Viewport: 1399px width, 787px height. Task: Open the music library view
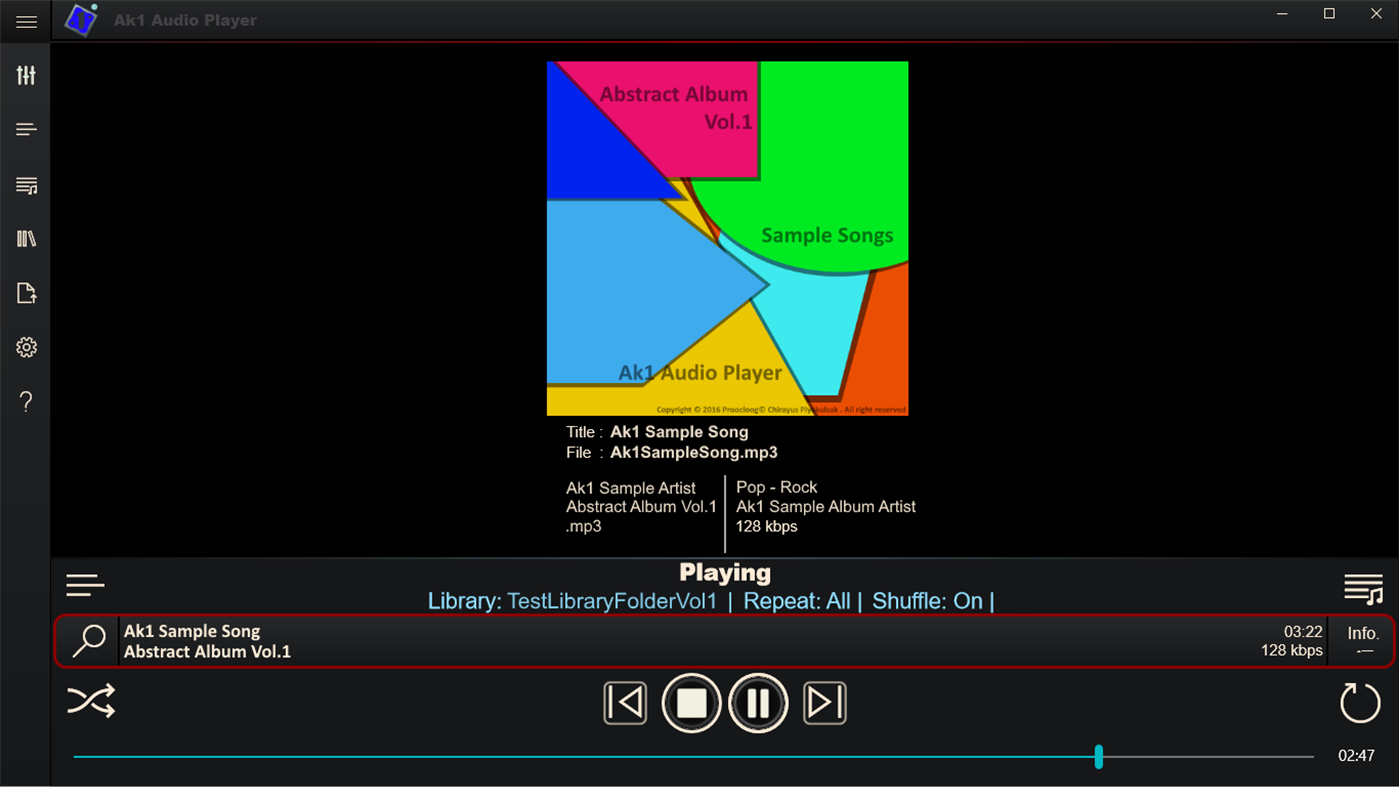coord(25,238)
